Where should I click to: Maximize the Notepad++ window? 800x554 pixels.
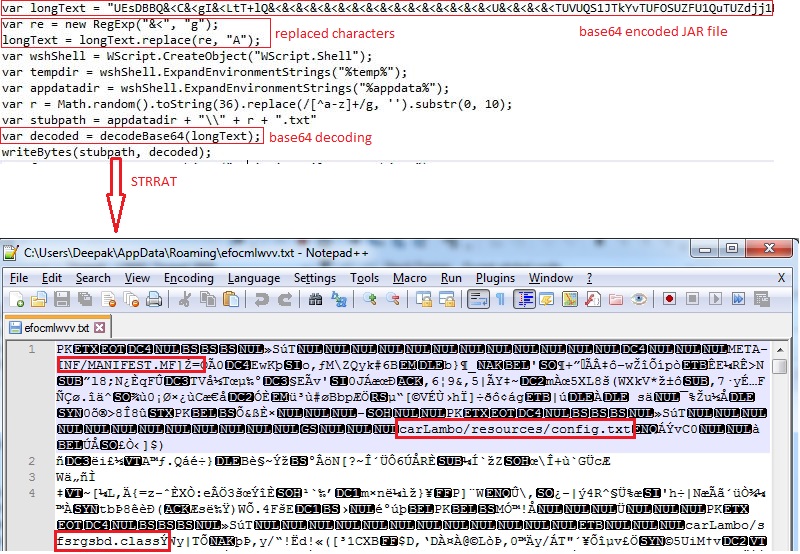732,249
